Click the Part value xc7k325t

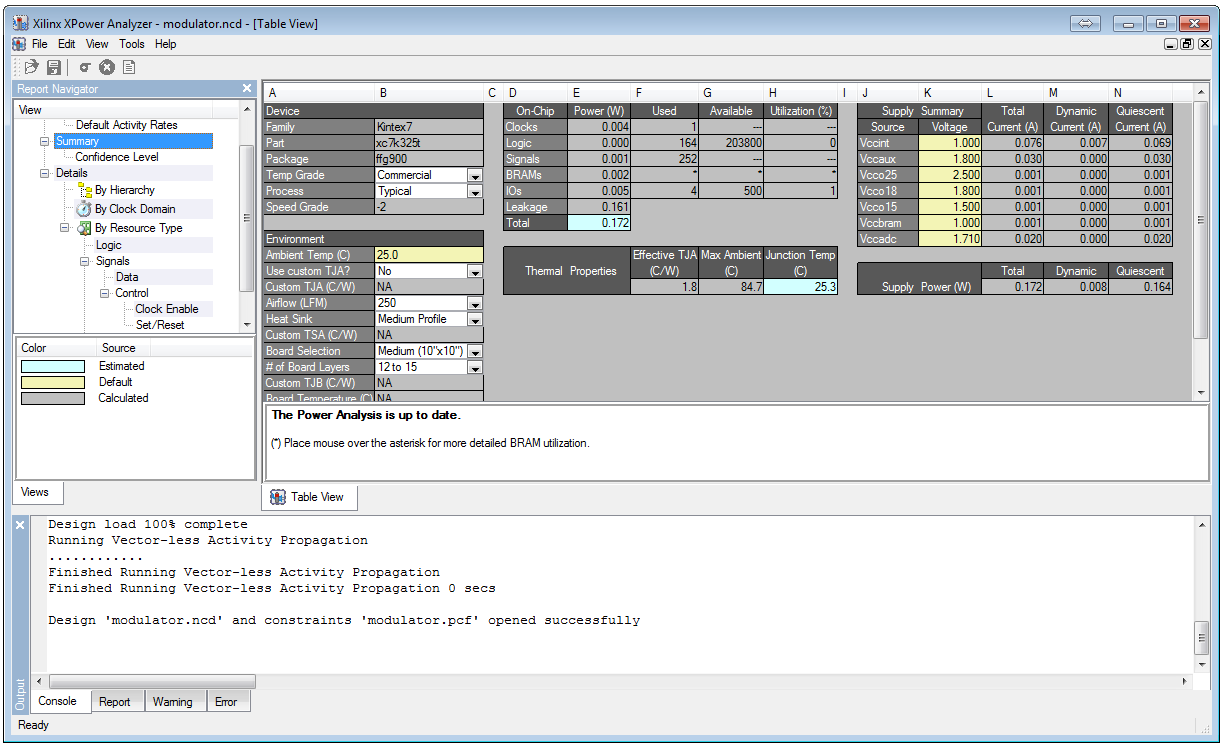428,143
